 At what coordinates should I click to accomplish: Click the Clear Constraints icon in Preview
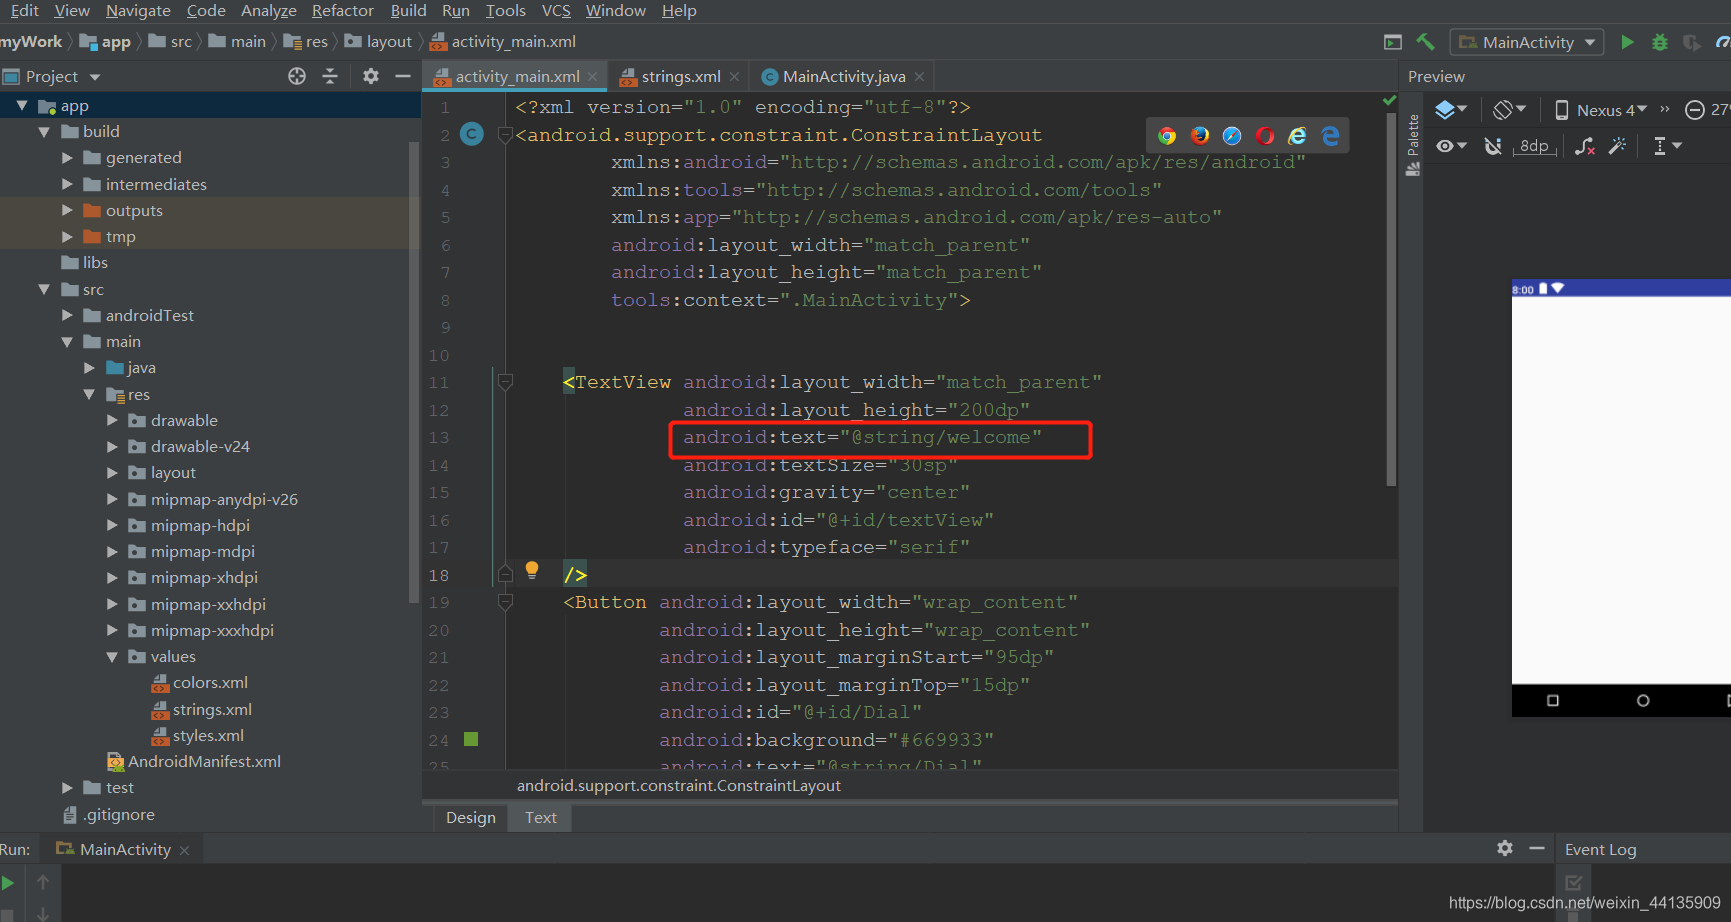click(x=1585, y=146)
